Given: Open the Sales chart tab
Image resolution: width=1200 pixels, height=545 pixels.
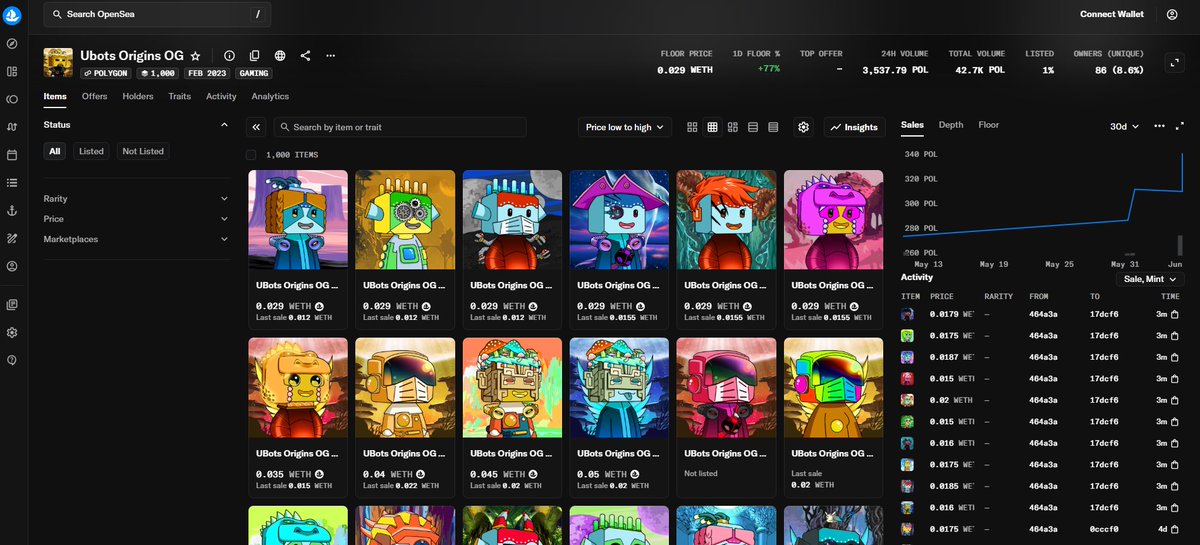Looking at the screenshot, I should tap(912, 125).
